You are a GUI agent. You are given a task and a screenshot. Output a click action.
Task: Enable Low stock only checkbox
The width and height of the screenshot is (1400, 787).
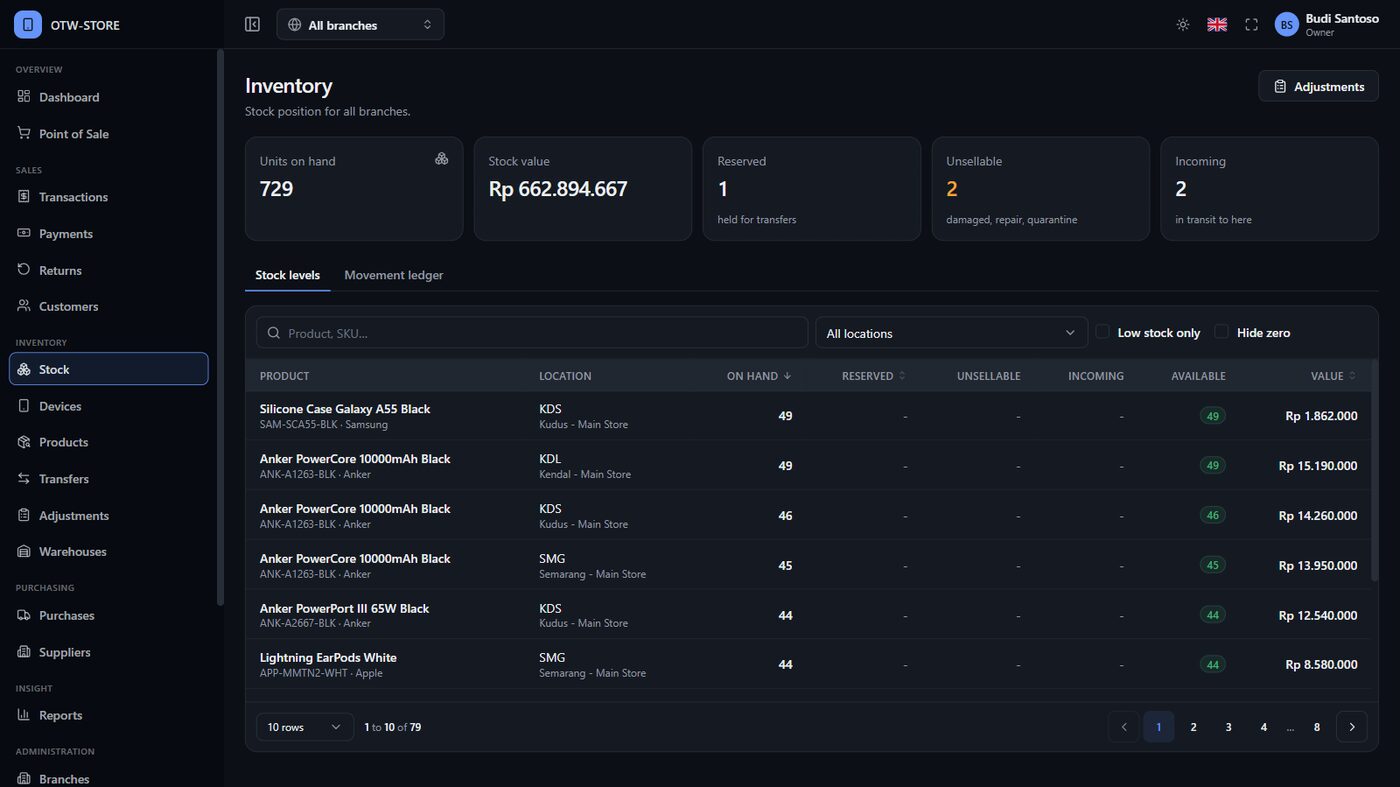click(1103, 332)
